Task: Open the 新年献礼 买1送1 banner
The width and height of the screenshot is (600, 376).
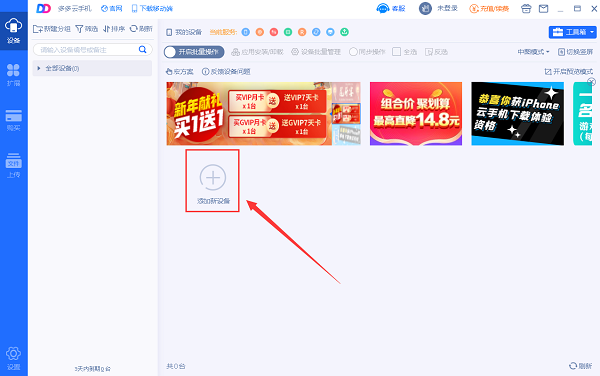Action: pyautogui.click(x=249, y=114)
